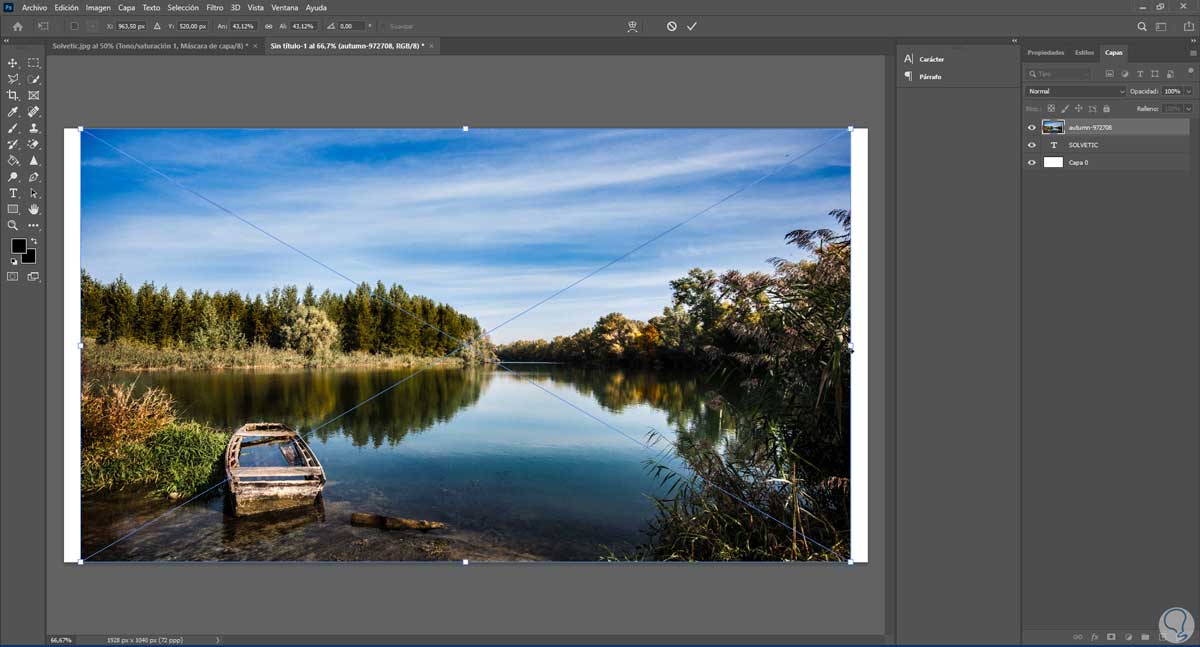Click the swap foreground/background colors arrow

33,240
